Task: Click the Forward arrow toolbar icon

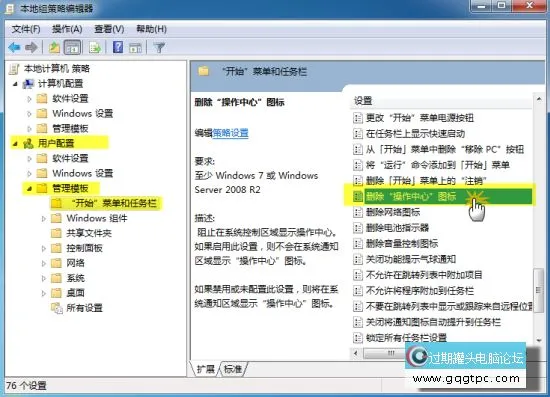Action: 31,47
